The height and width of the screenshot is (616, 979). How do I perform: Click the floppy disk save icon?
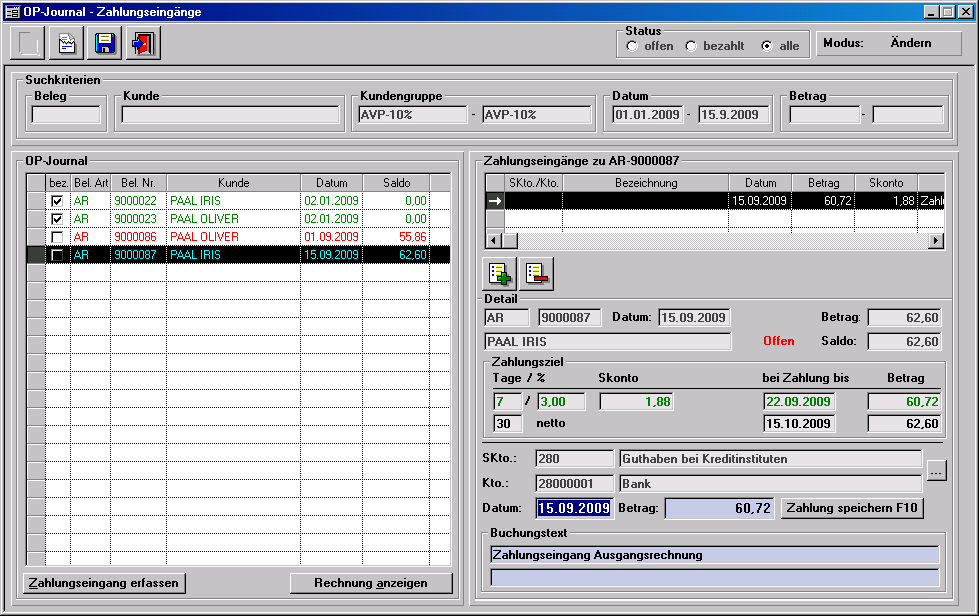click(105, 44)
